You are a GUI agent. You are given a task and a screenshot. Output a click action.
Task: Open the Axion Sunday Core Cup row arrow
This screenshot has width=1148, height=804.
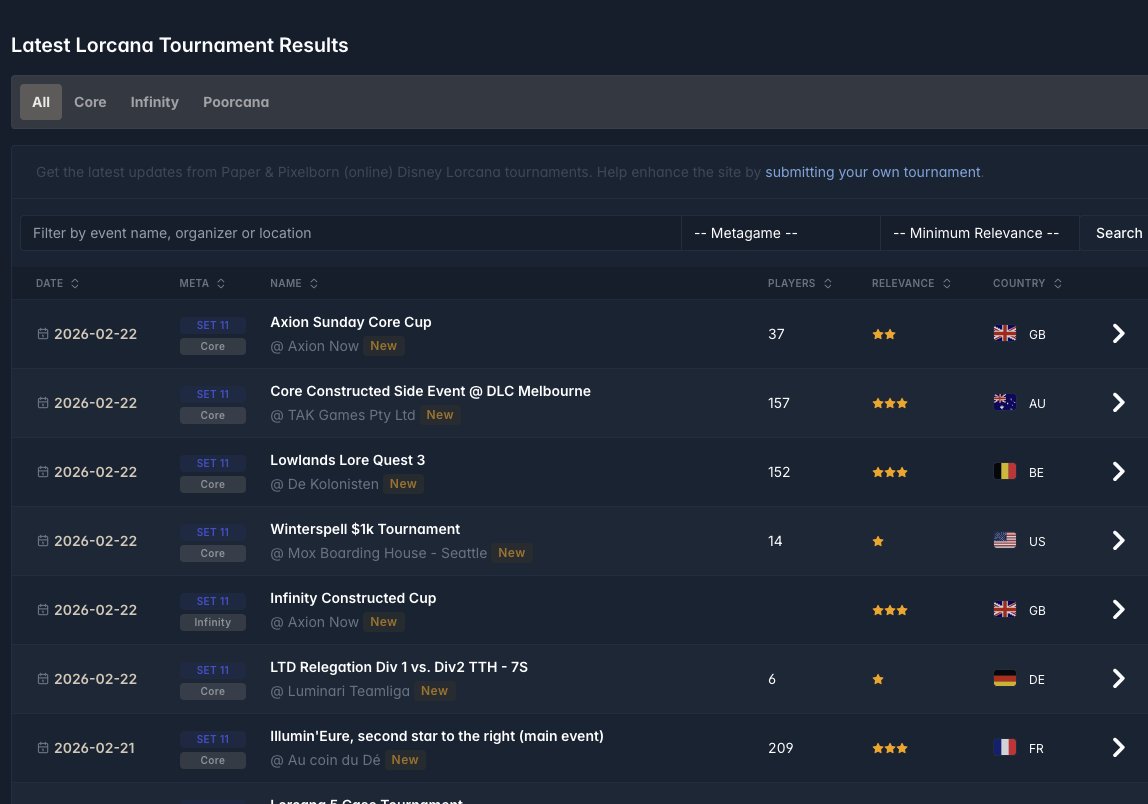point(1118,334)
